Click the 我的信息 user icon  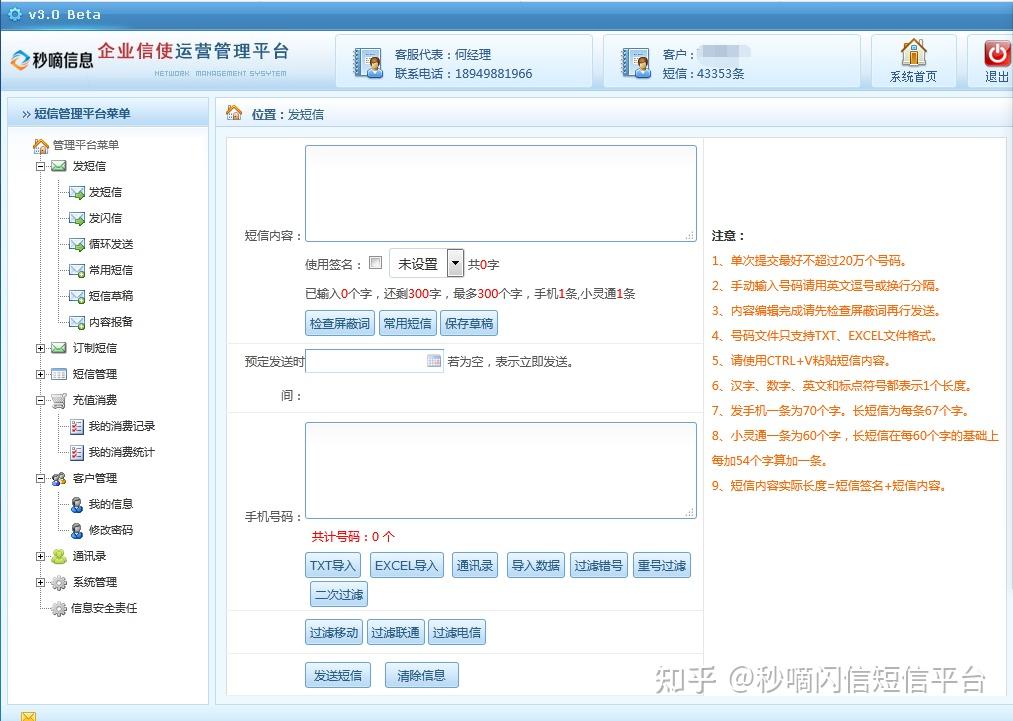[x=77, y=505]
